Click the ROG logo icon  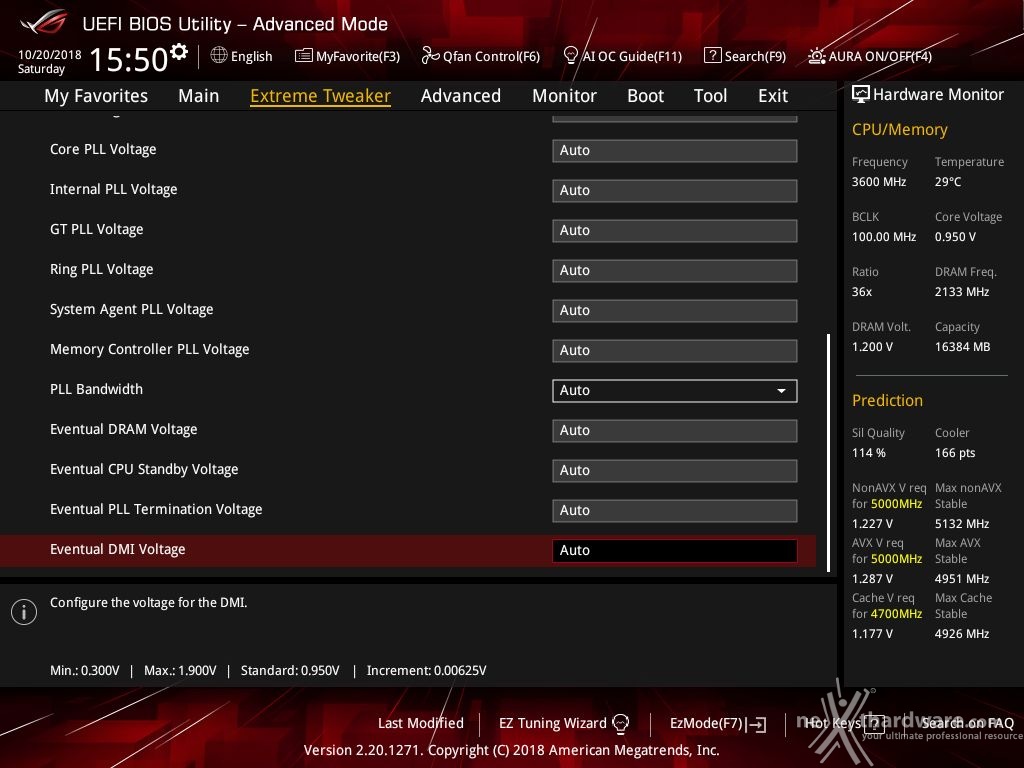tap(43, 24)
